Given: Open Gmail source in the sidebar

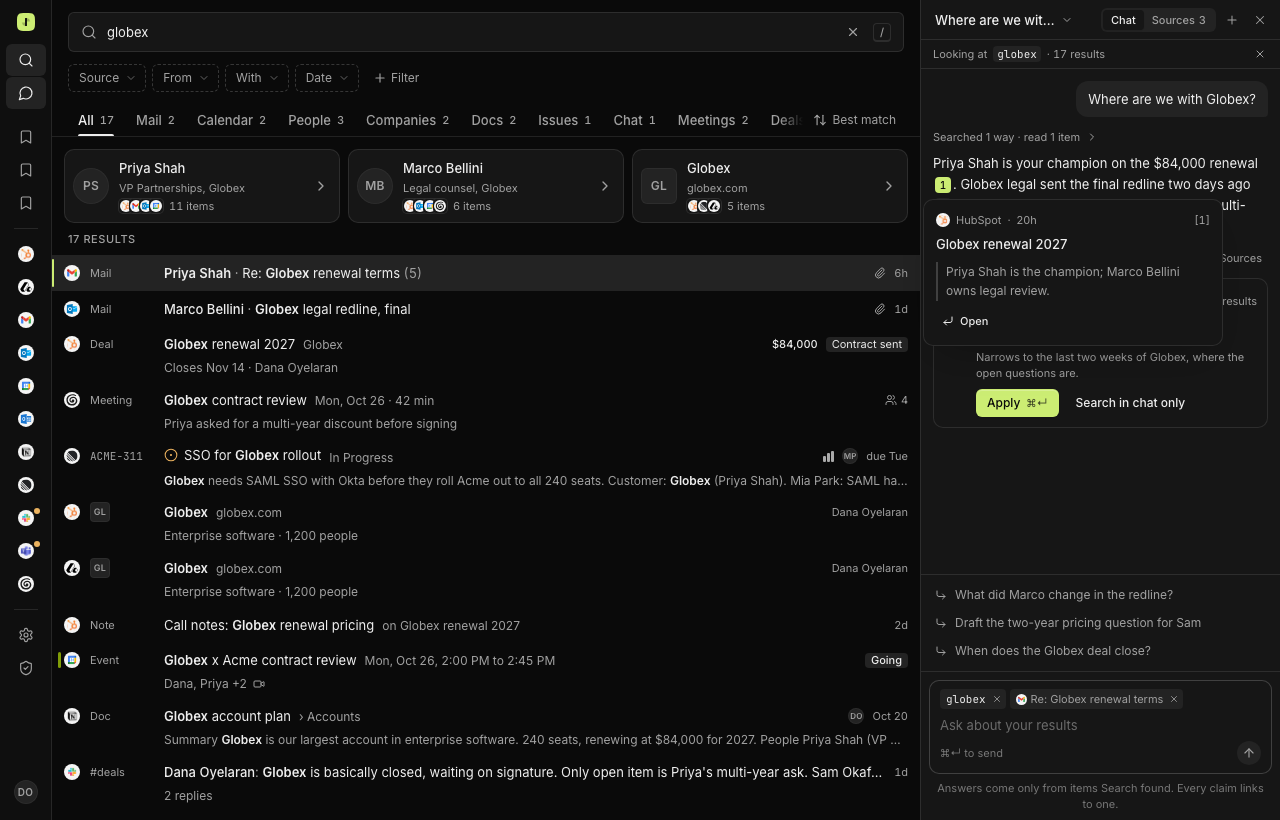Looking at the screenshot, I should 26,320.
